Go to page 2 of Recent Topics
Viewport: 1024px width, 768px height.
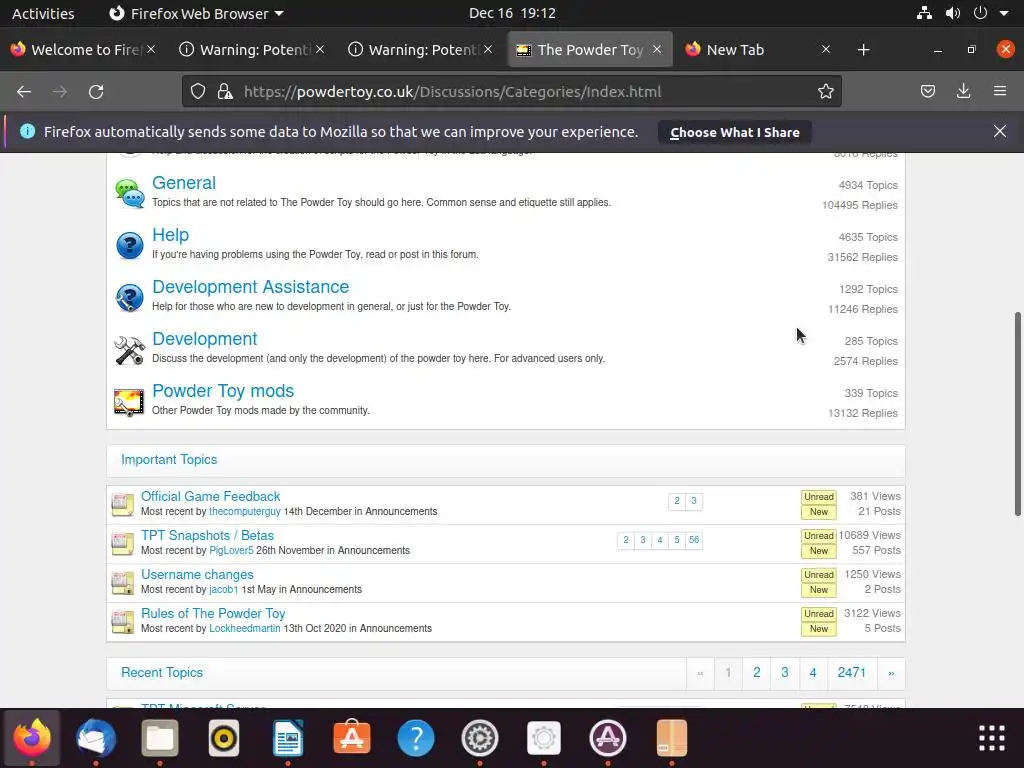click(x=756, y=673)
